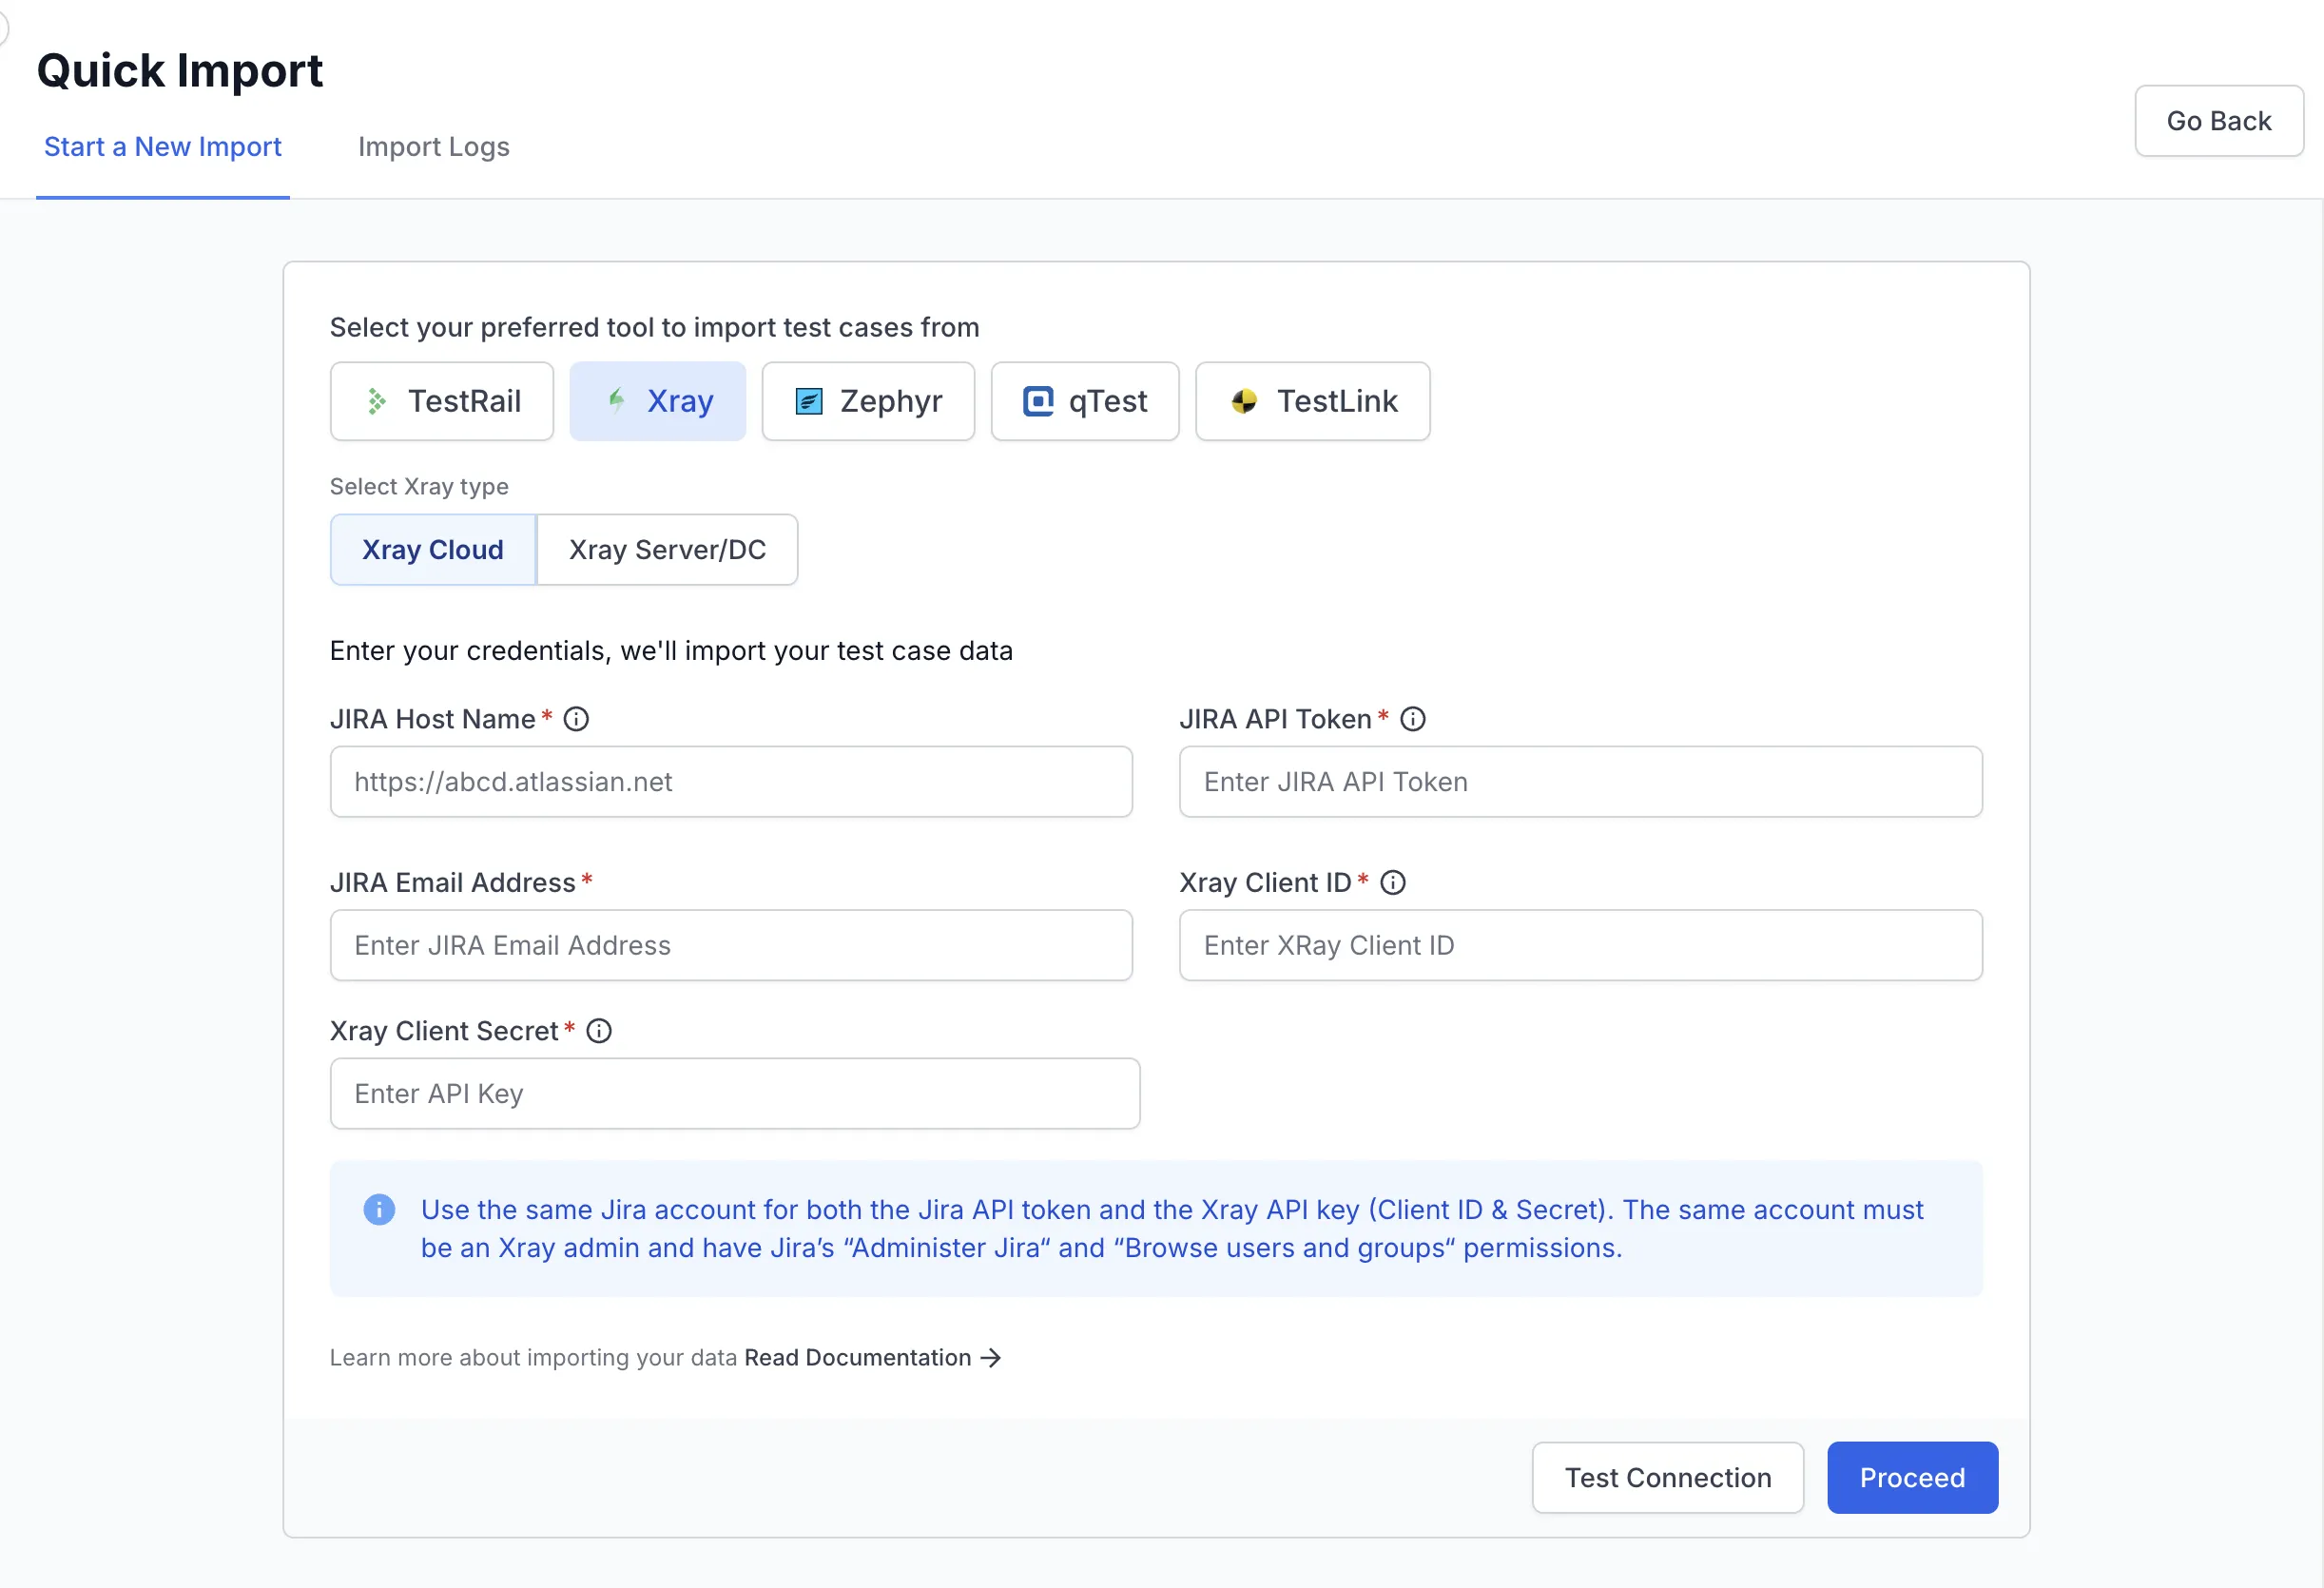Focus the JIRA API Token field
This screenshot has height=1588, width=2324.
(1581, 782)
